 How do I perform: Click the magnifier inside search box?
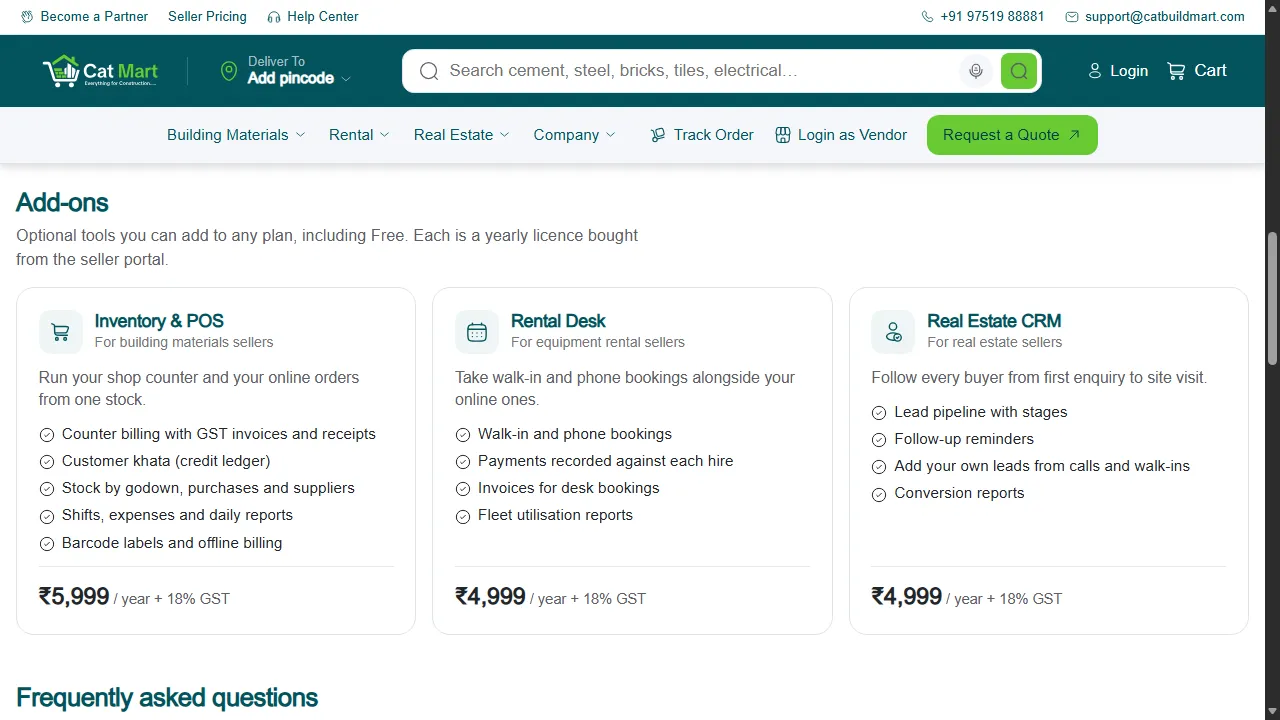coord(429,71)
